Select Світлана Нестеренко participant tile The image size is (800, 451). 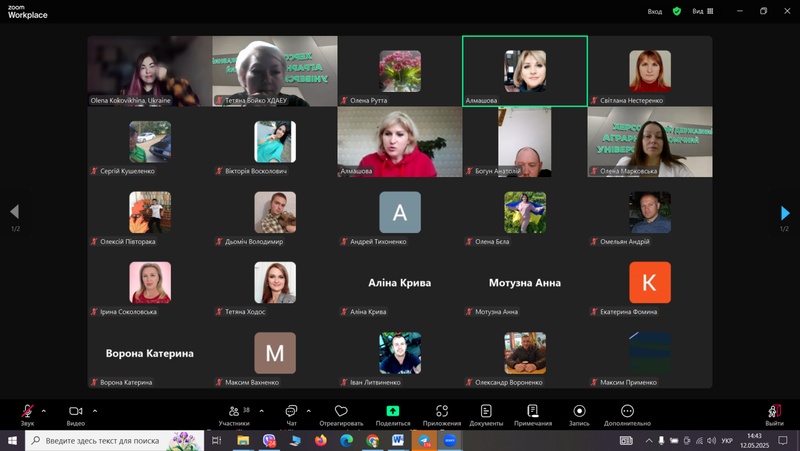650,71
